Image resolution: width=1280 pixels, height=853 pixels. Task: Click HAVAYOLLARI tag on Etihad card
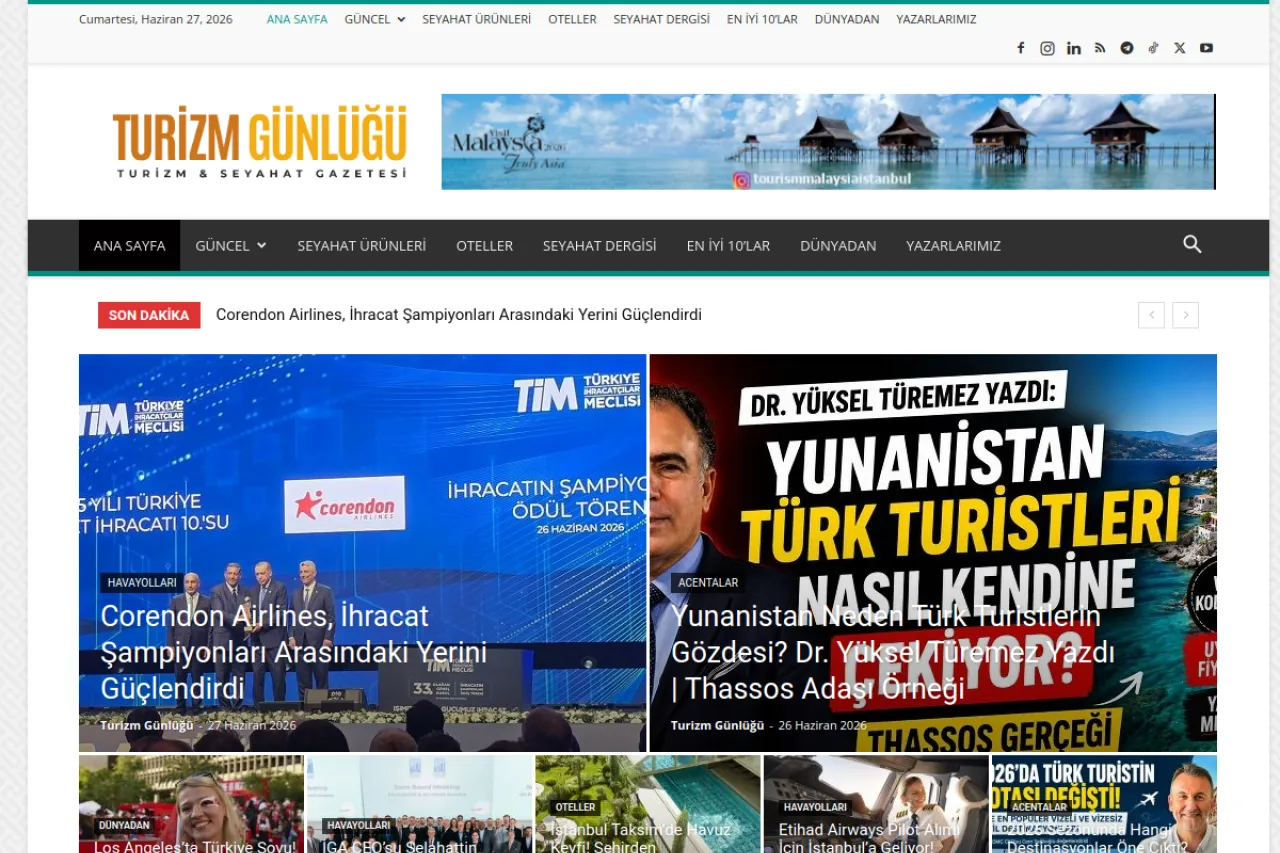coord(815,807)
